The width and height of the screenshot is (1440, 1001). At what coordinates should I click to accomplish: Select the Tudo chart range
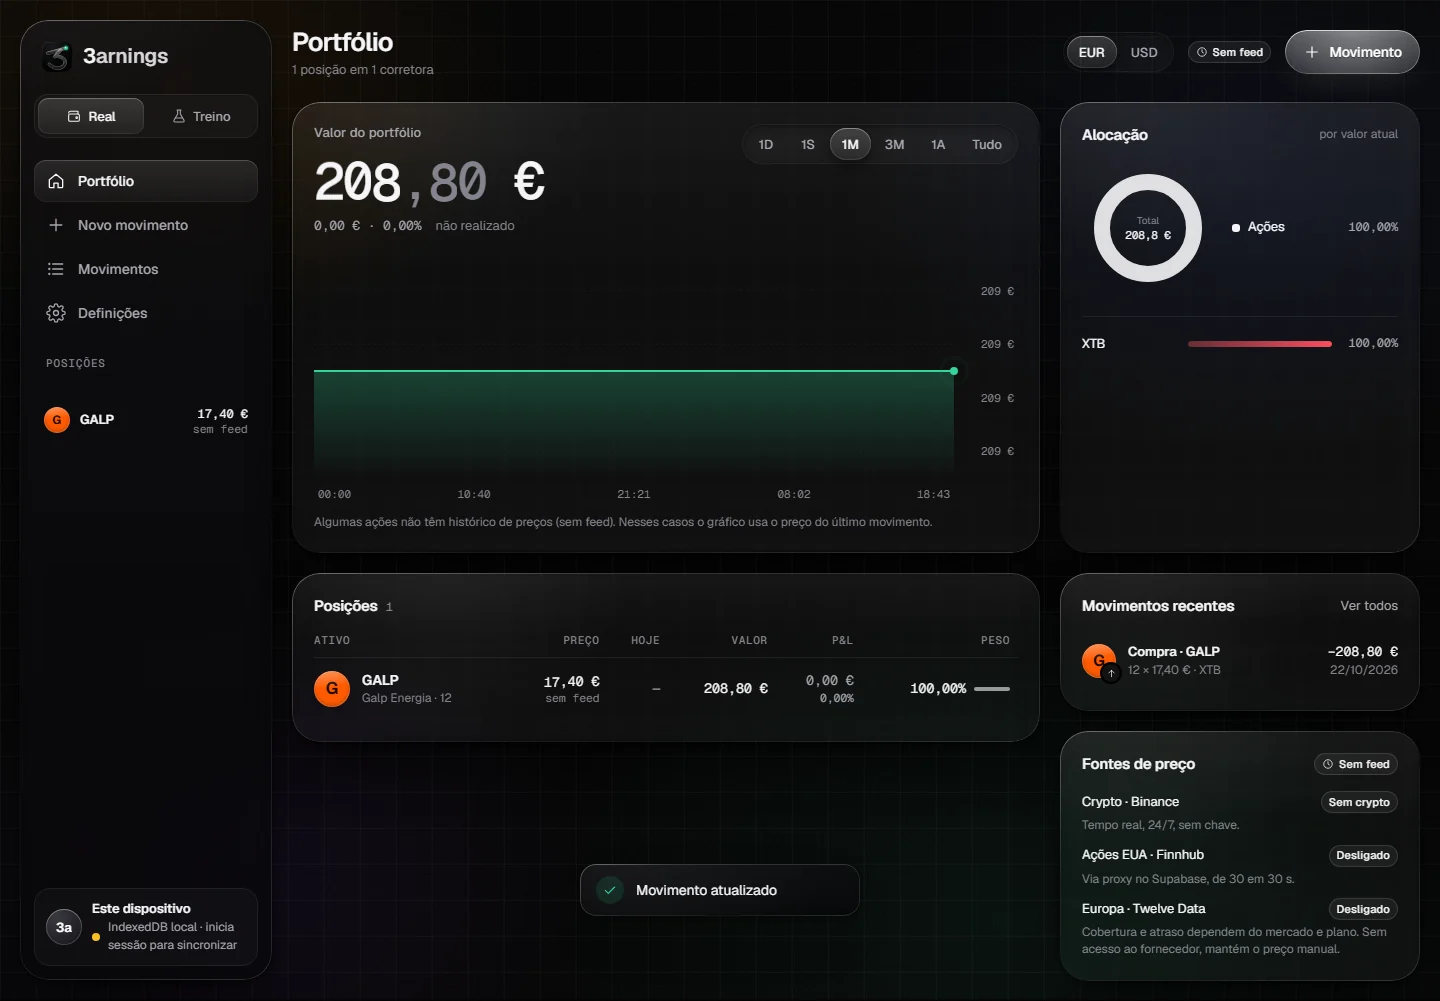pos(987,144)
